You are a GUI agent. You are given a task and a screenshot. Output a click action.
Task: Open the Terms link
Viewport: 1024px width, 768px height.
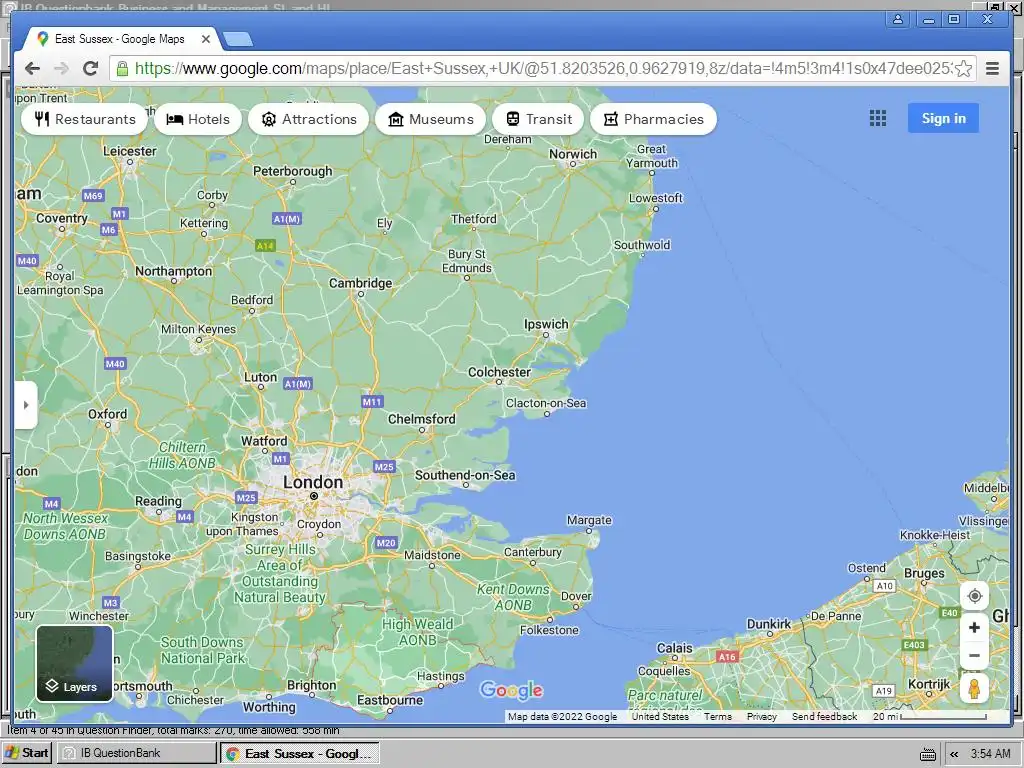[x=718, y=716]
